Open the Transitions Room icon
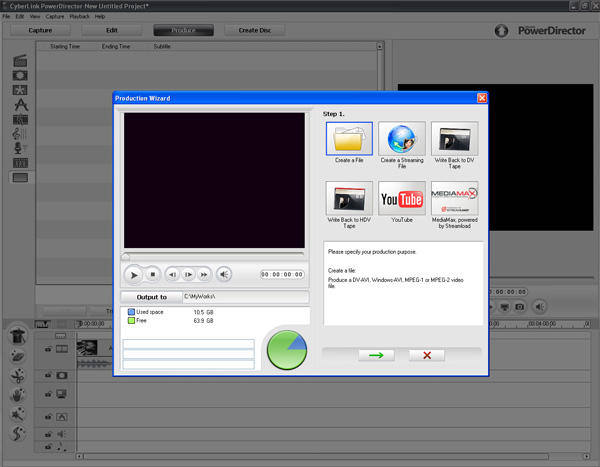600x467 pixels. point(20,119)
